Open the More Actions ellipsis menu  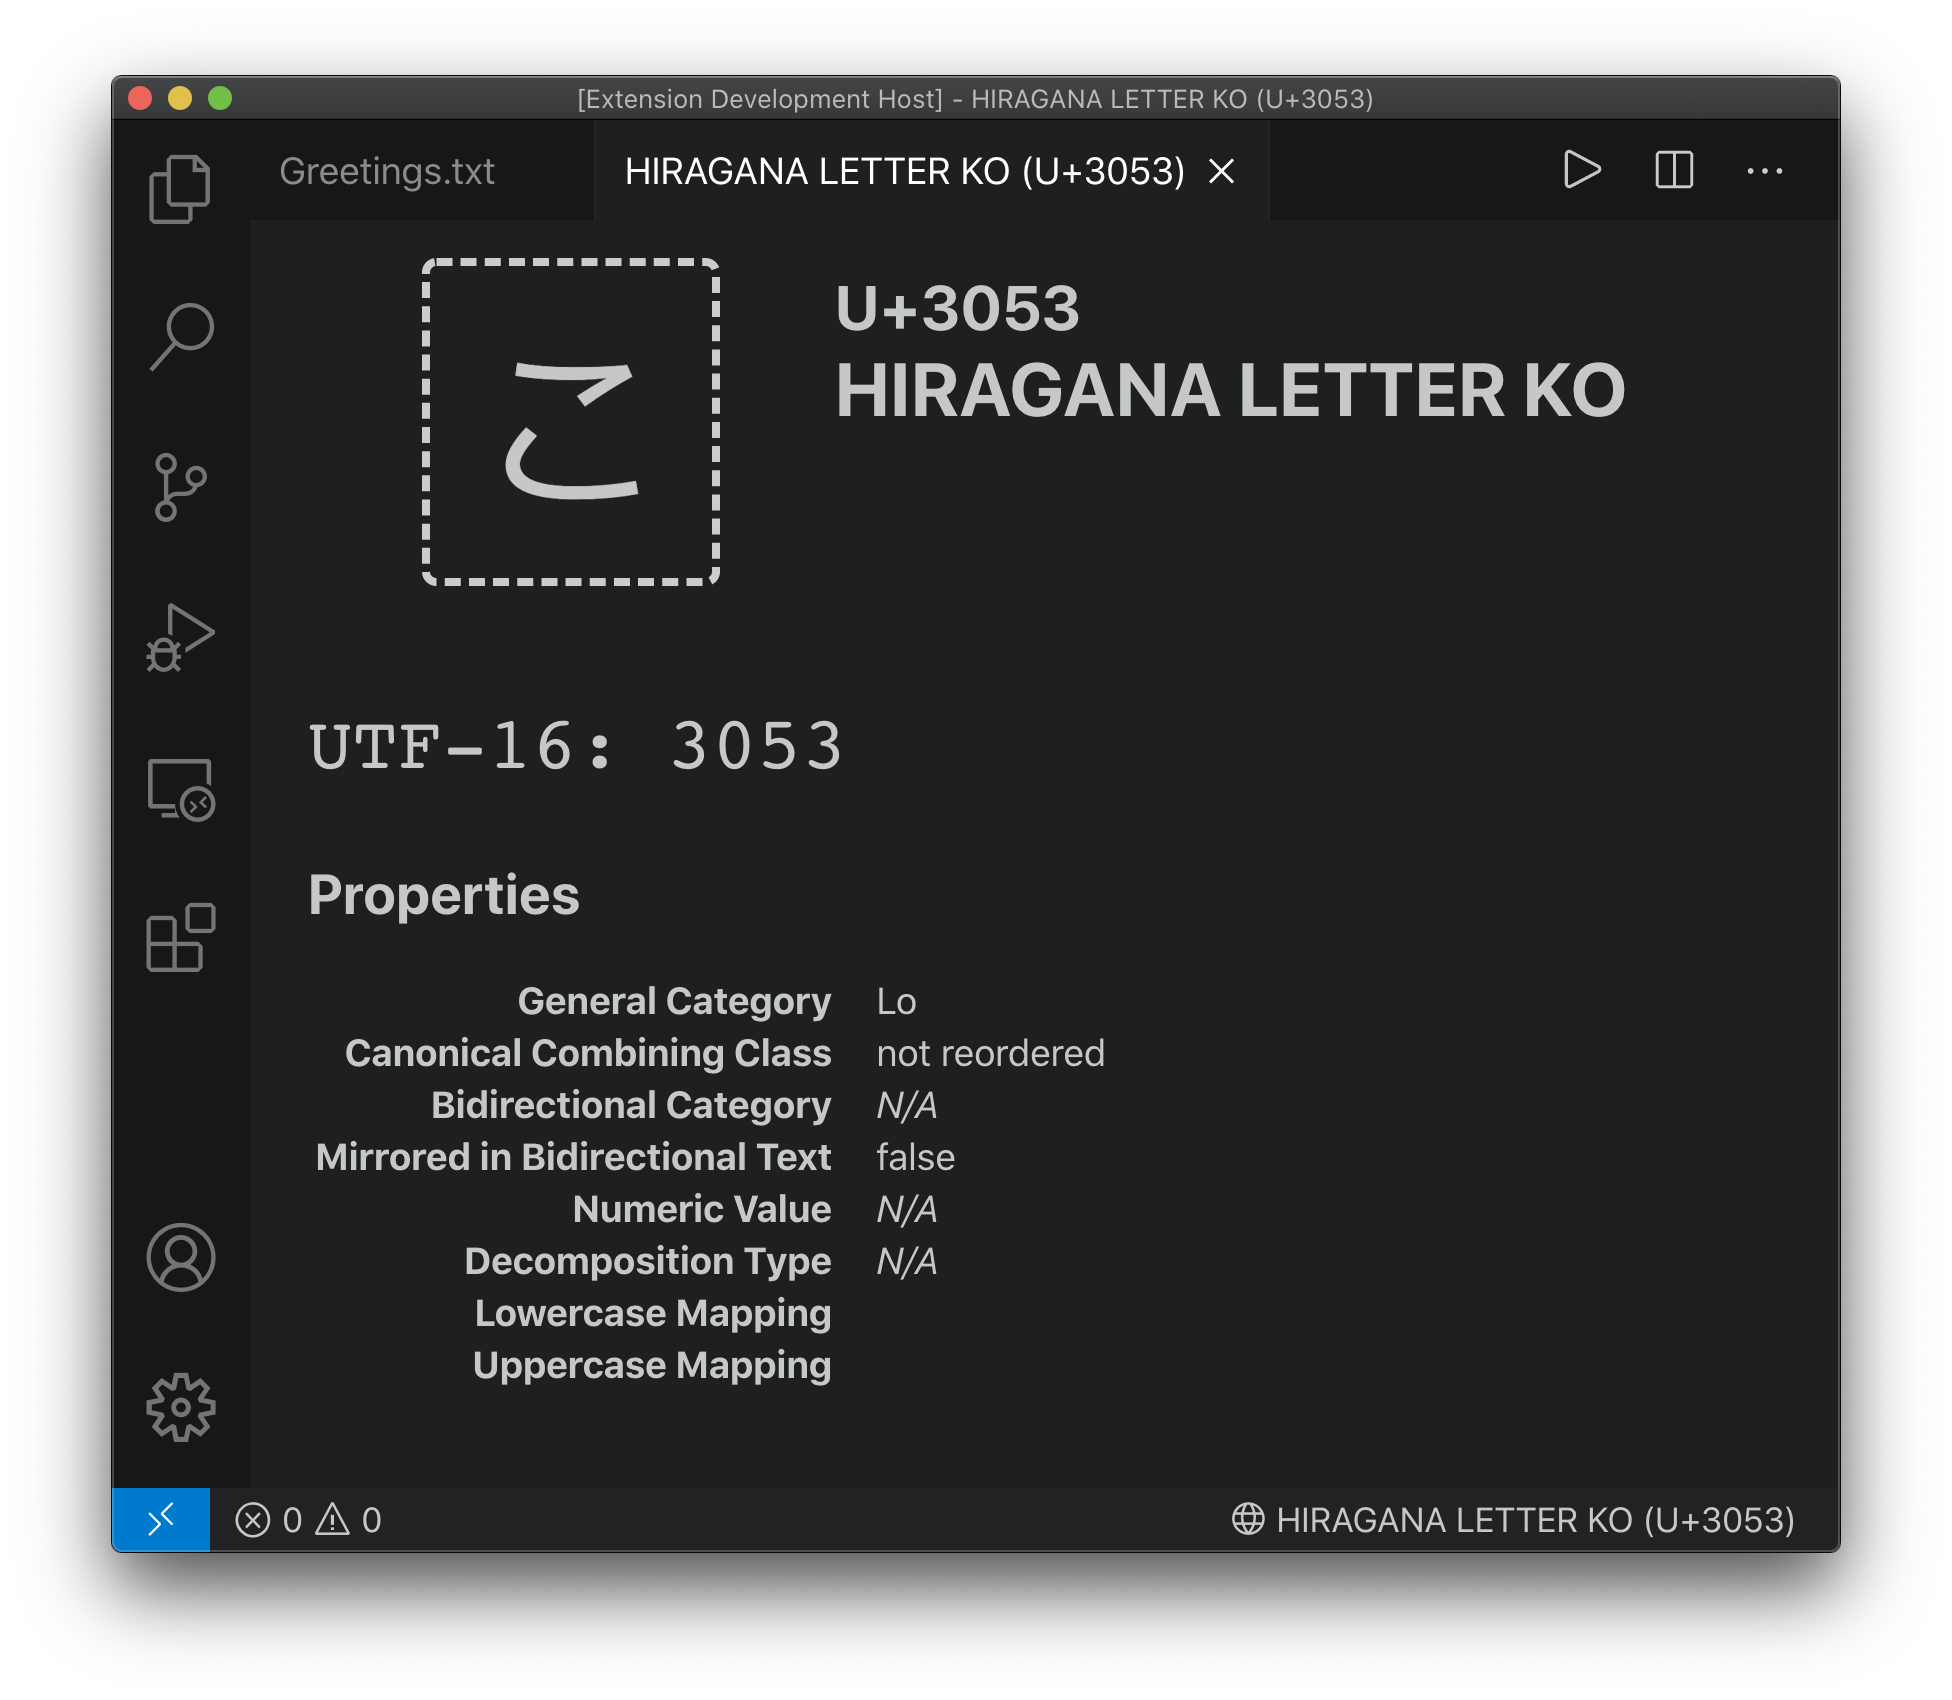(1764, 171)
